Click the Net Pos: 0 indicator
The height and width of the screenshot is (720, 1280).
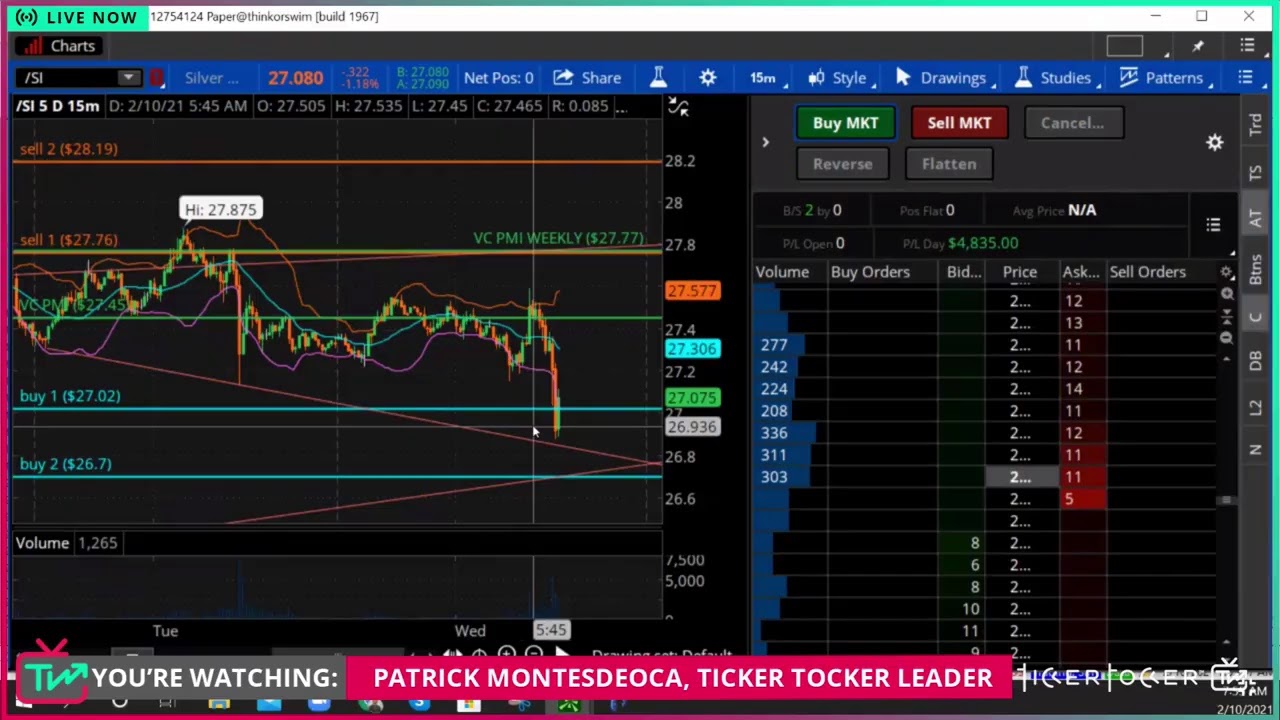point(498,78)
